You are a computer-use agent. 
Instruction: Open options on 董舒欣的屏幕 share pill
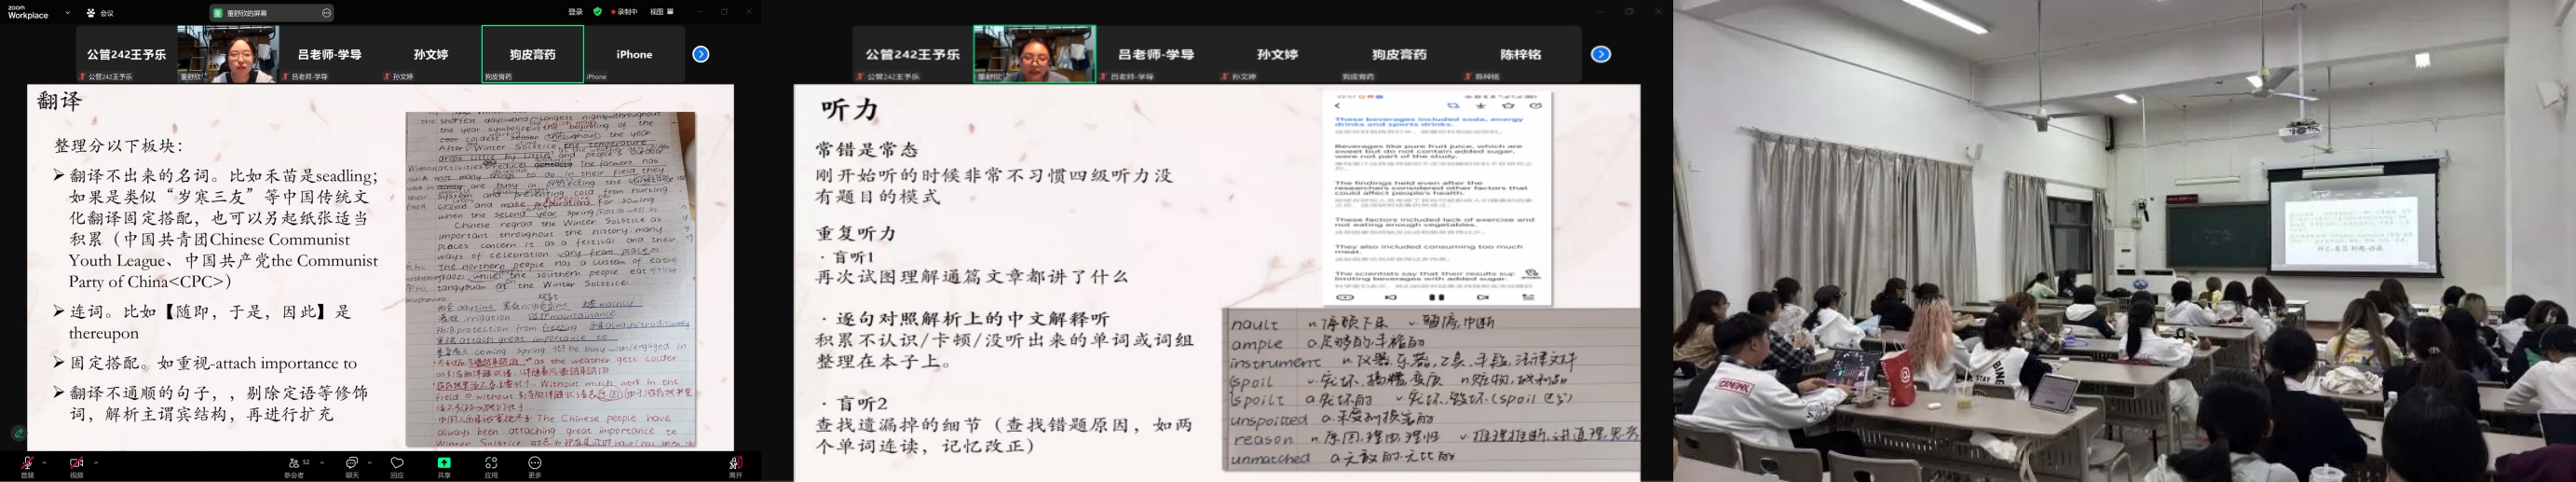tap(327, 13)
